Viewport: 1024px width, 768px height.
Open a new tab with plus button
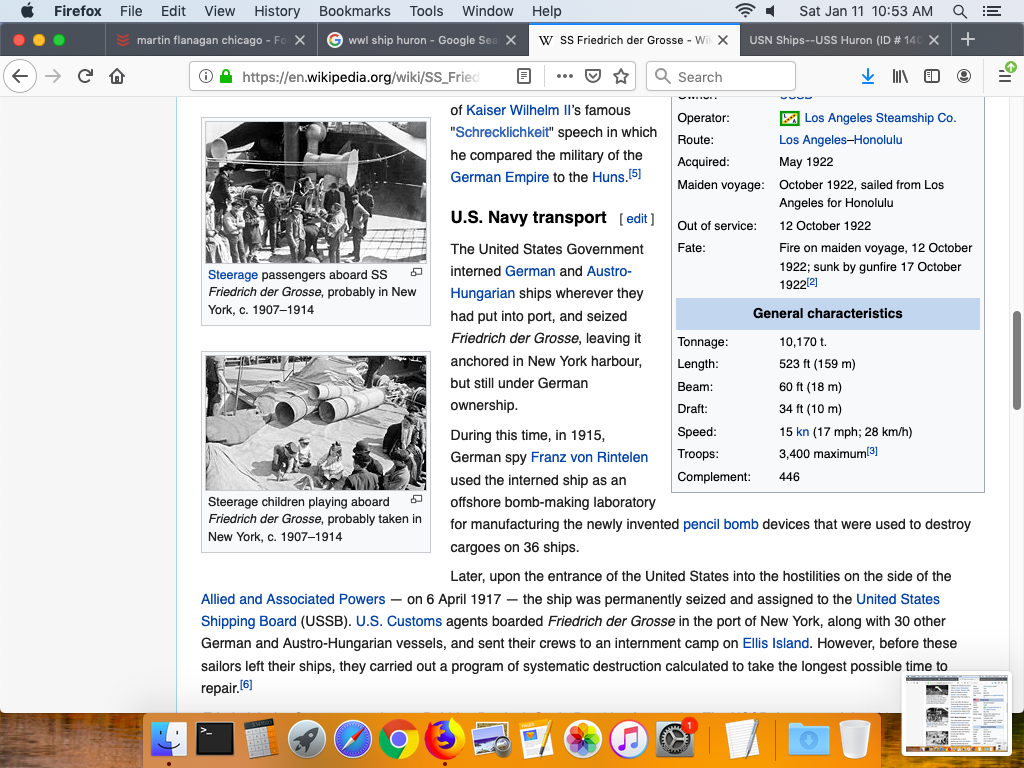click(967, 40)
